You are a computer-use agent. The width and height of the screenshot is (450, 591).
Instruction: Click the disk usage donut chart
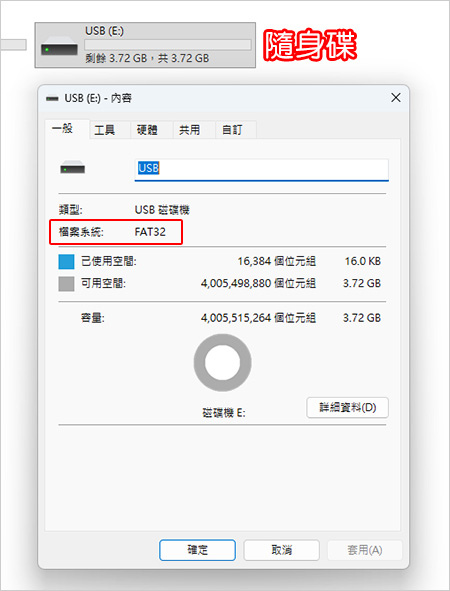pyautogui.click(x=222, y=363)
